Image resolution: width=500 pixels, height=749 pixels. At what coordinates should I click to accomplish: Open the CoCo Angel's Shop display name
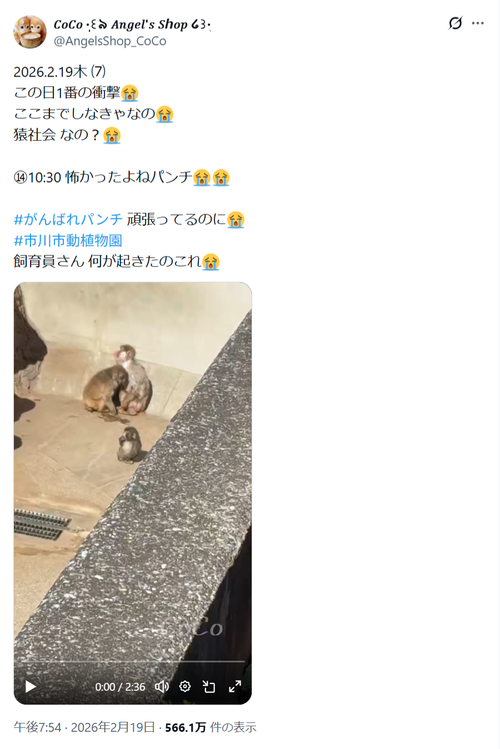coord(132,24)
